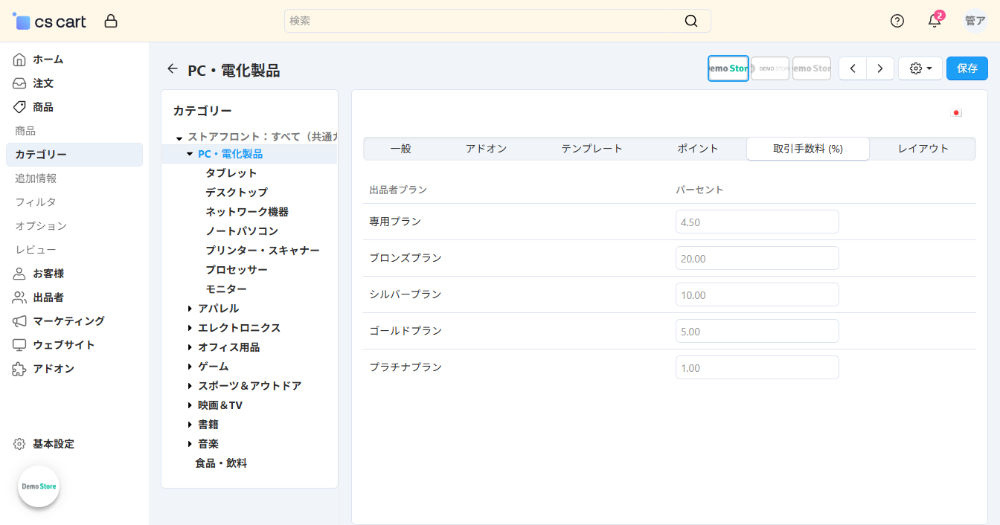Select ノートパソコン in the category tree
Screen dimensions: 1000x525
[x=242, y=231]
